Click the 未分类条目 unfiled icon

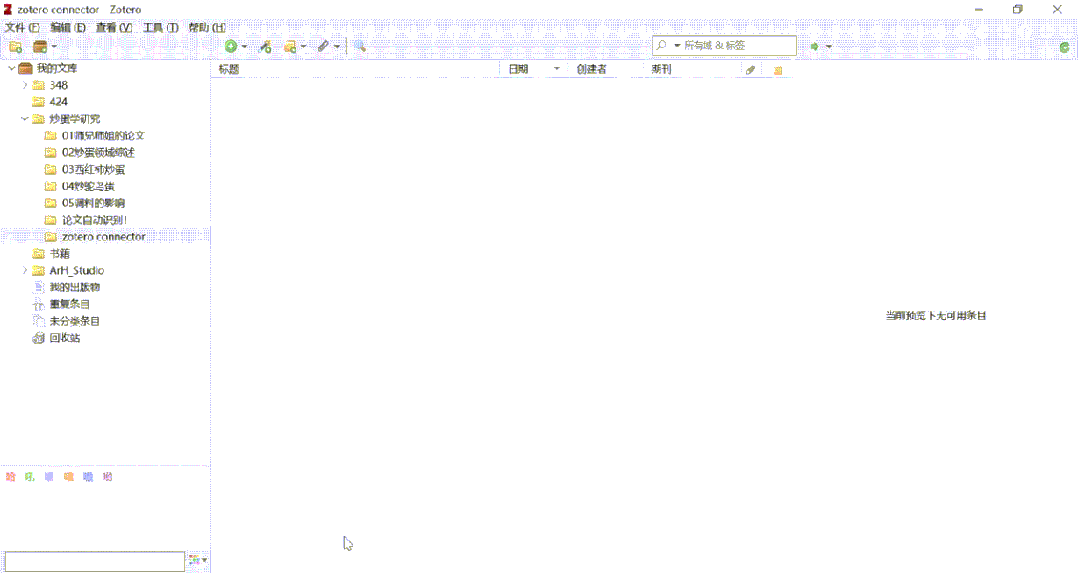click(38, 321)
